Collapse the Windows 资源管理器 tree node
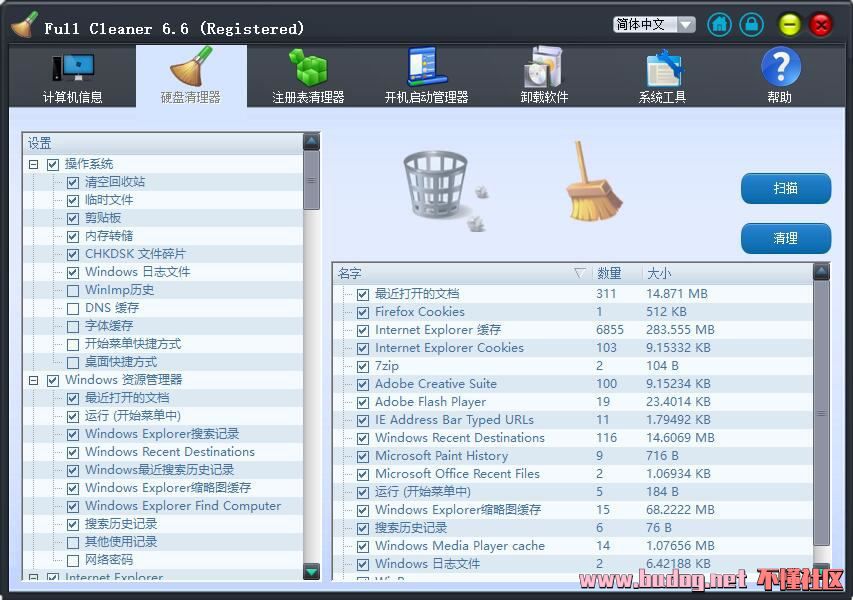 34,380
